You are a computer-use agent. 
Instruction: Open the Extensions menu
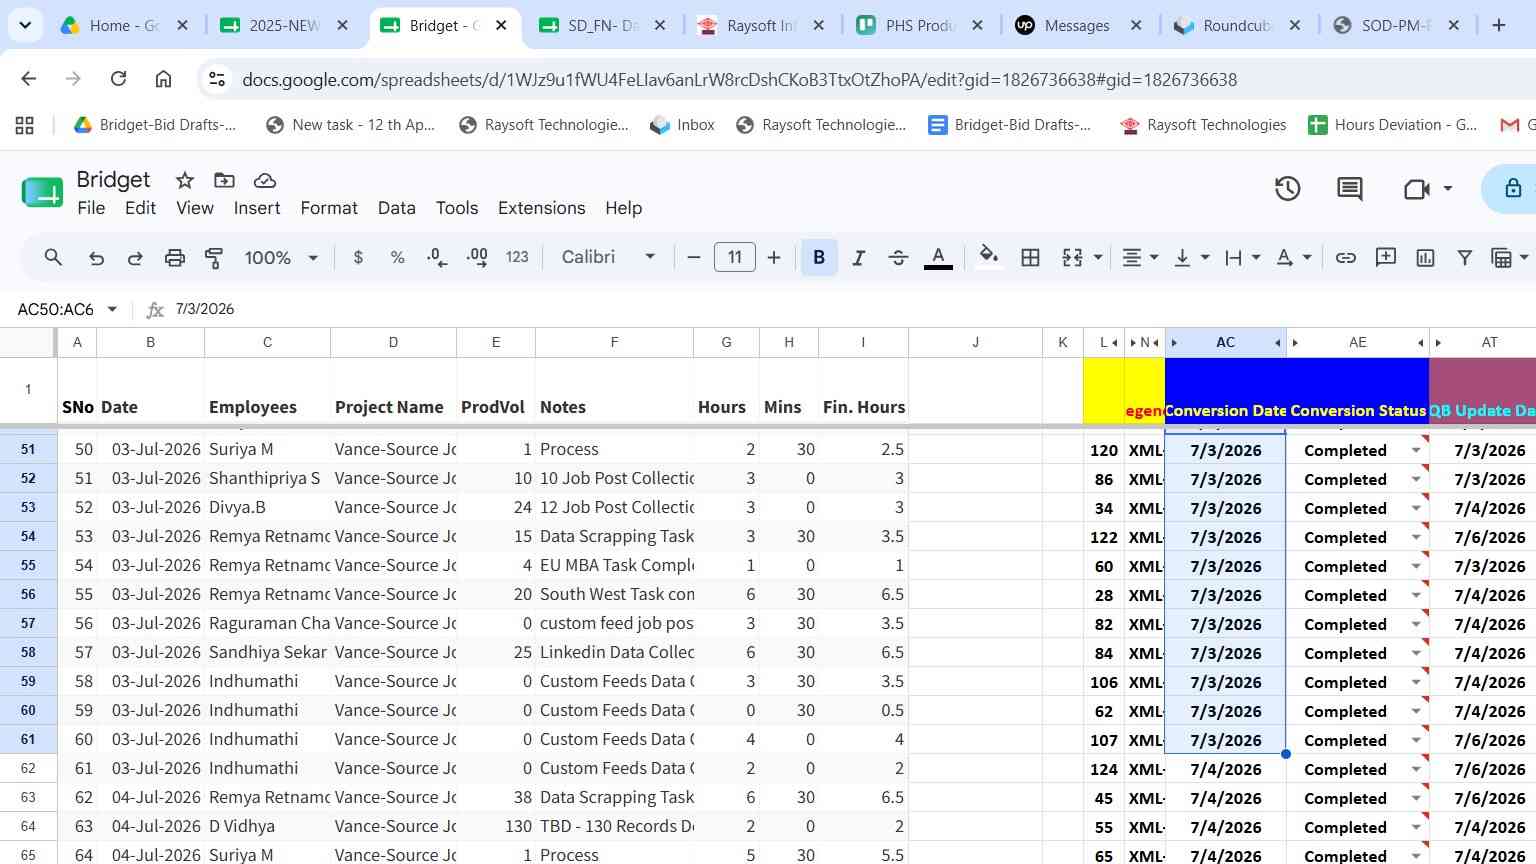tap(541, 208)
